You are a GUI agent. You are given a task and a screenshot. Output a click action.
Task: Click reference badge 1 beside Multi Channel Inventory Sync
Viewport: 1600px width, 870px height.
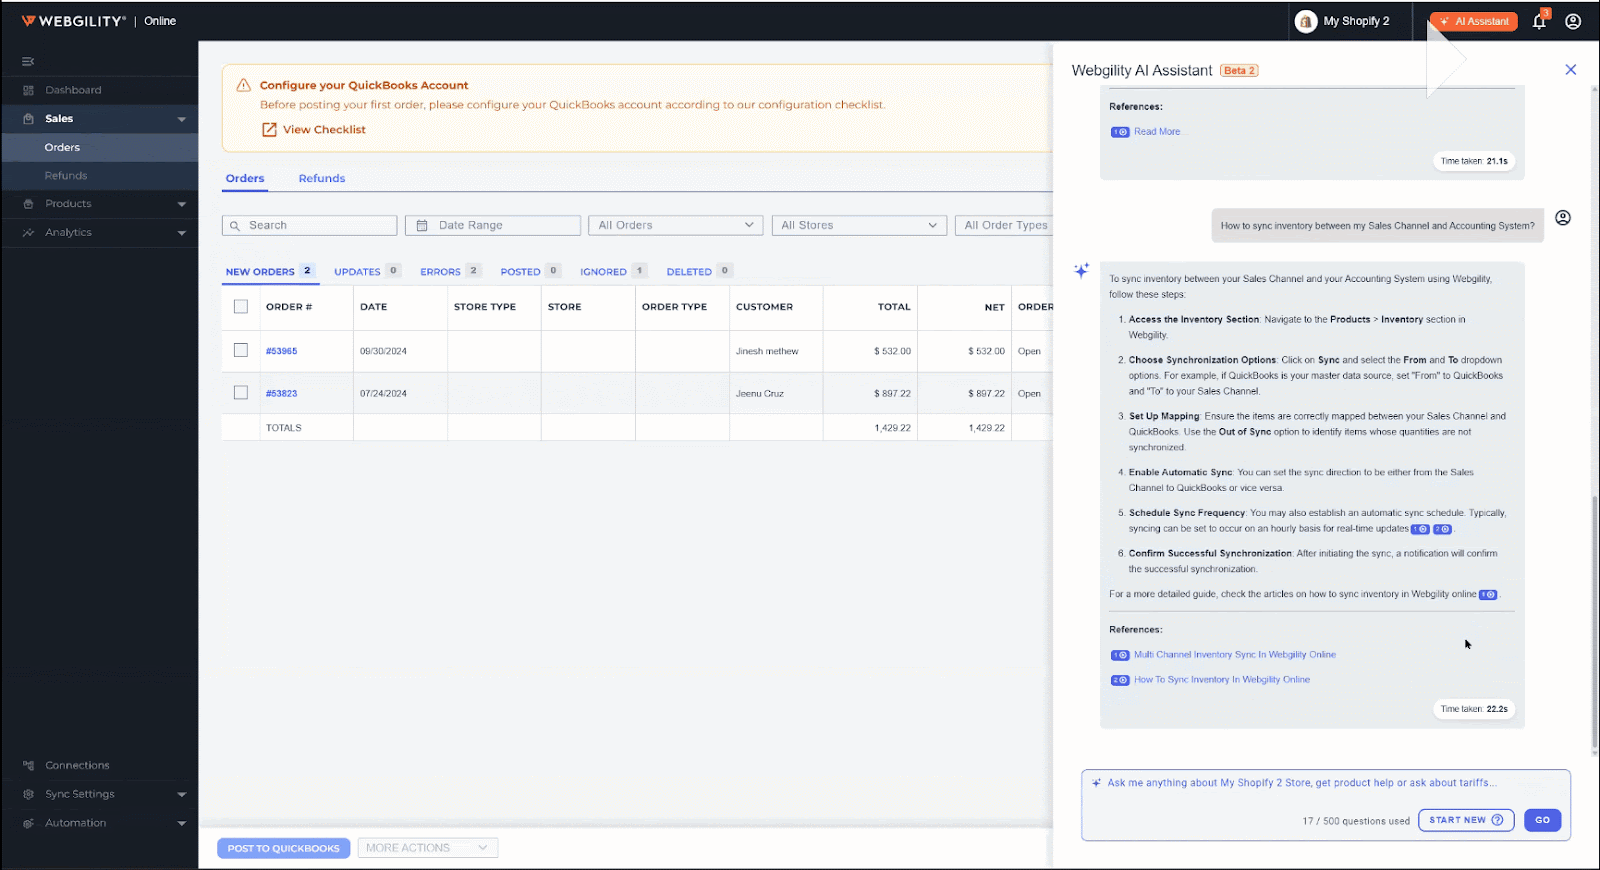pyautogui.click(x=1120, y=656)
